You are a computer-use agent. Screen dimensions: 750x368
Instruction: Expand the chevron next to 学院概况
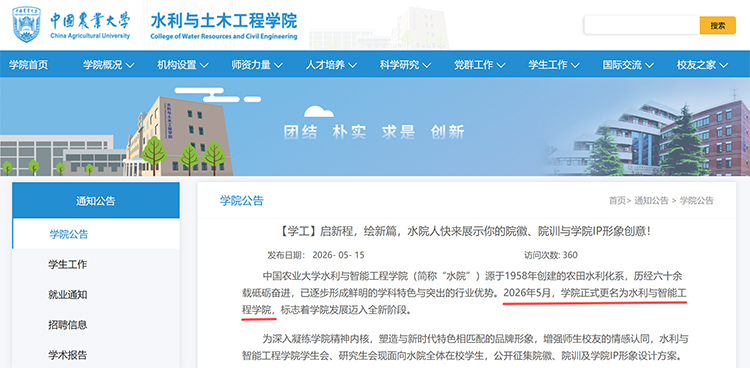(x=130, y=65)
